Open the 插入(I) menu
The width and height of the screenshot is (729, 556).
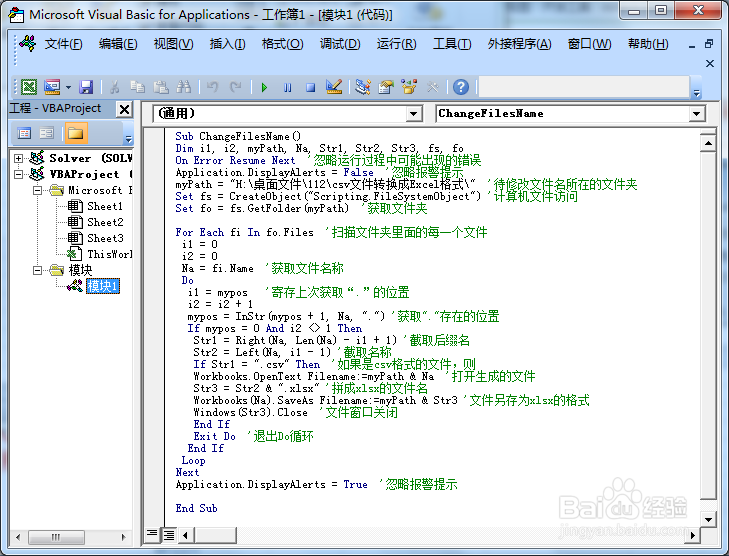pos(227,44)
